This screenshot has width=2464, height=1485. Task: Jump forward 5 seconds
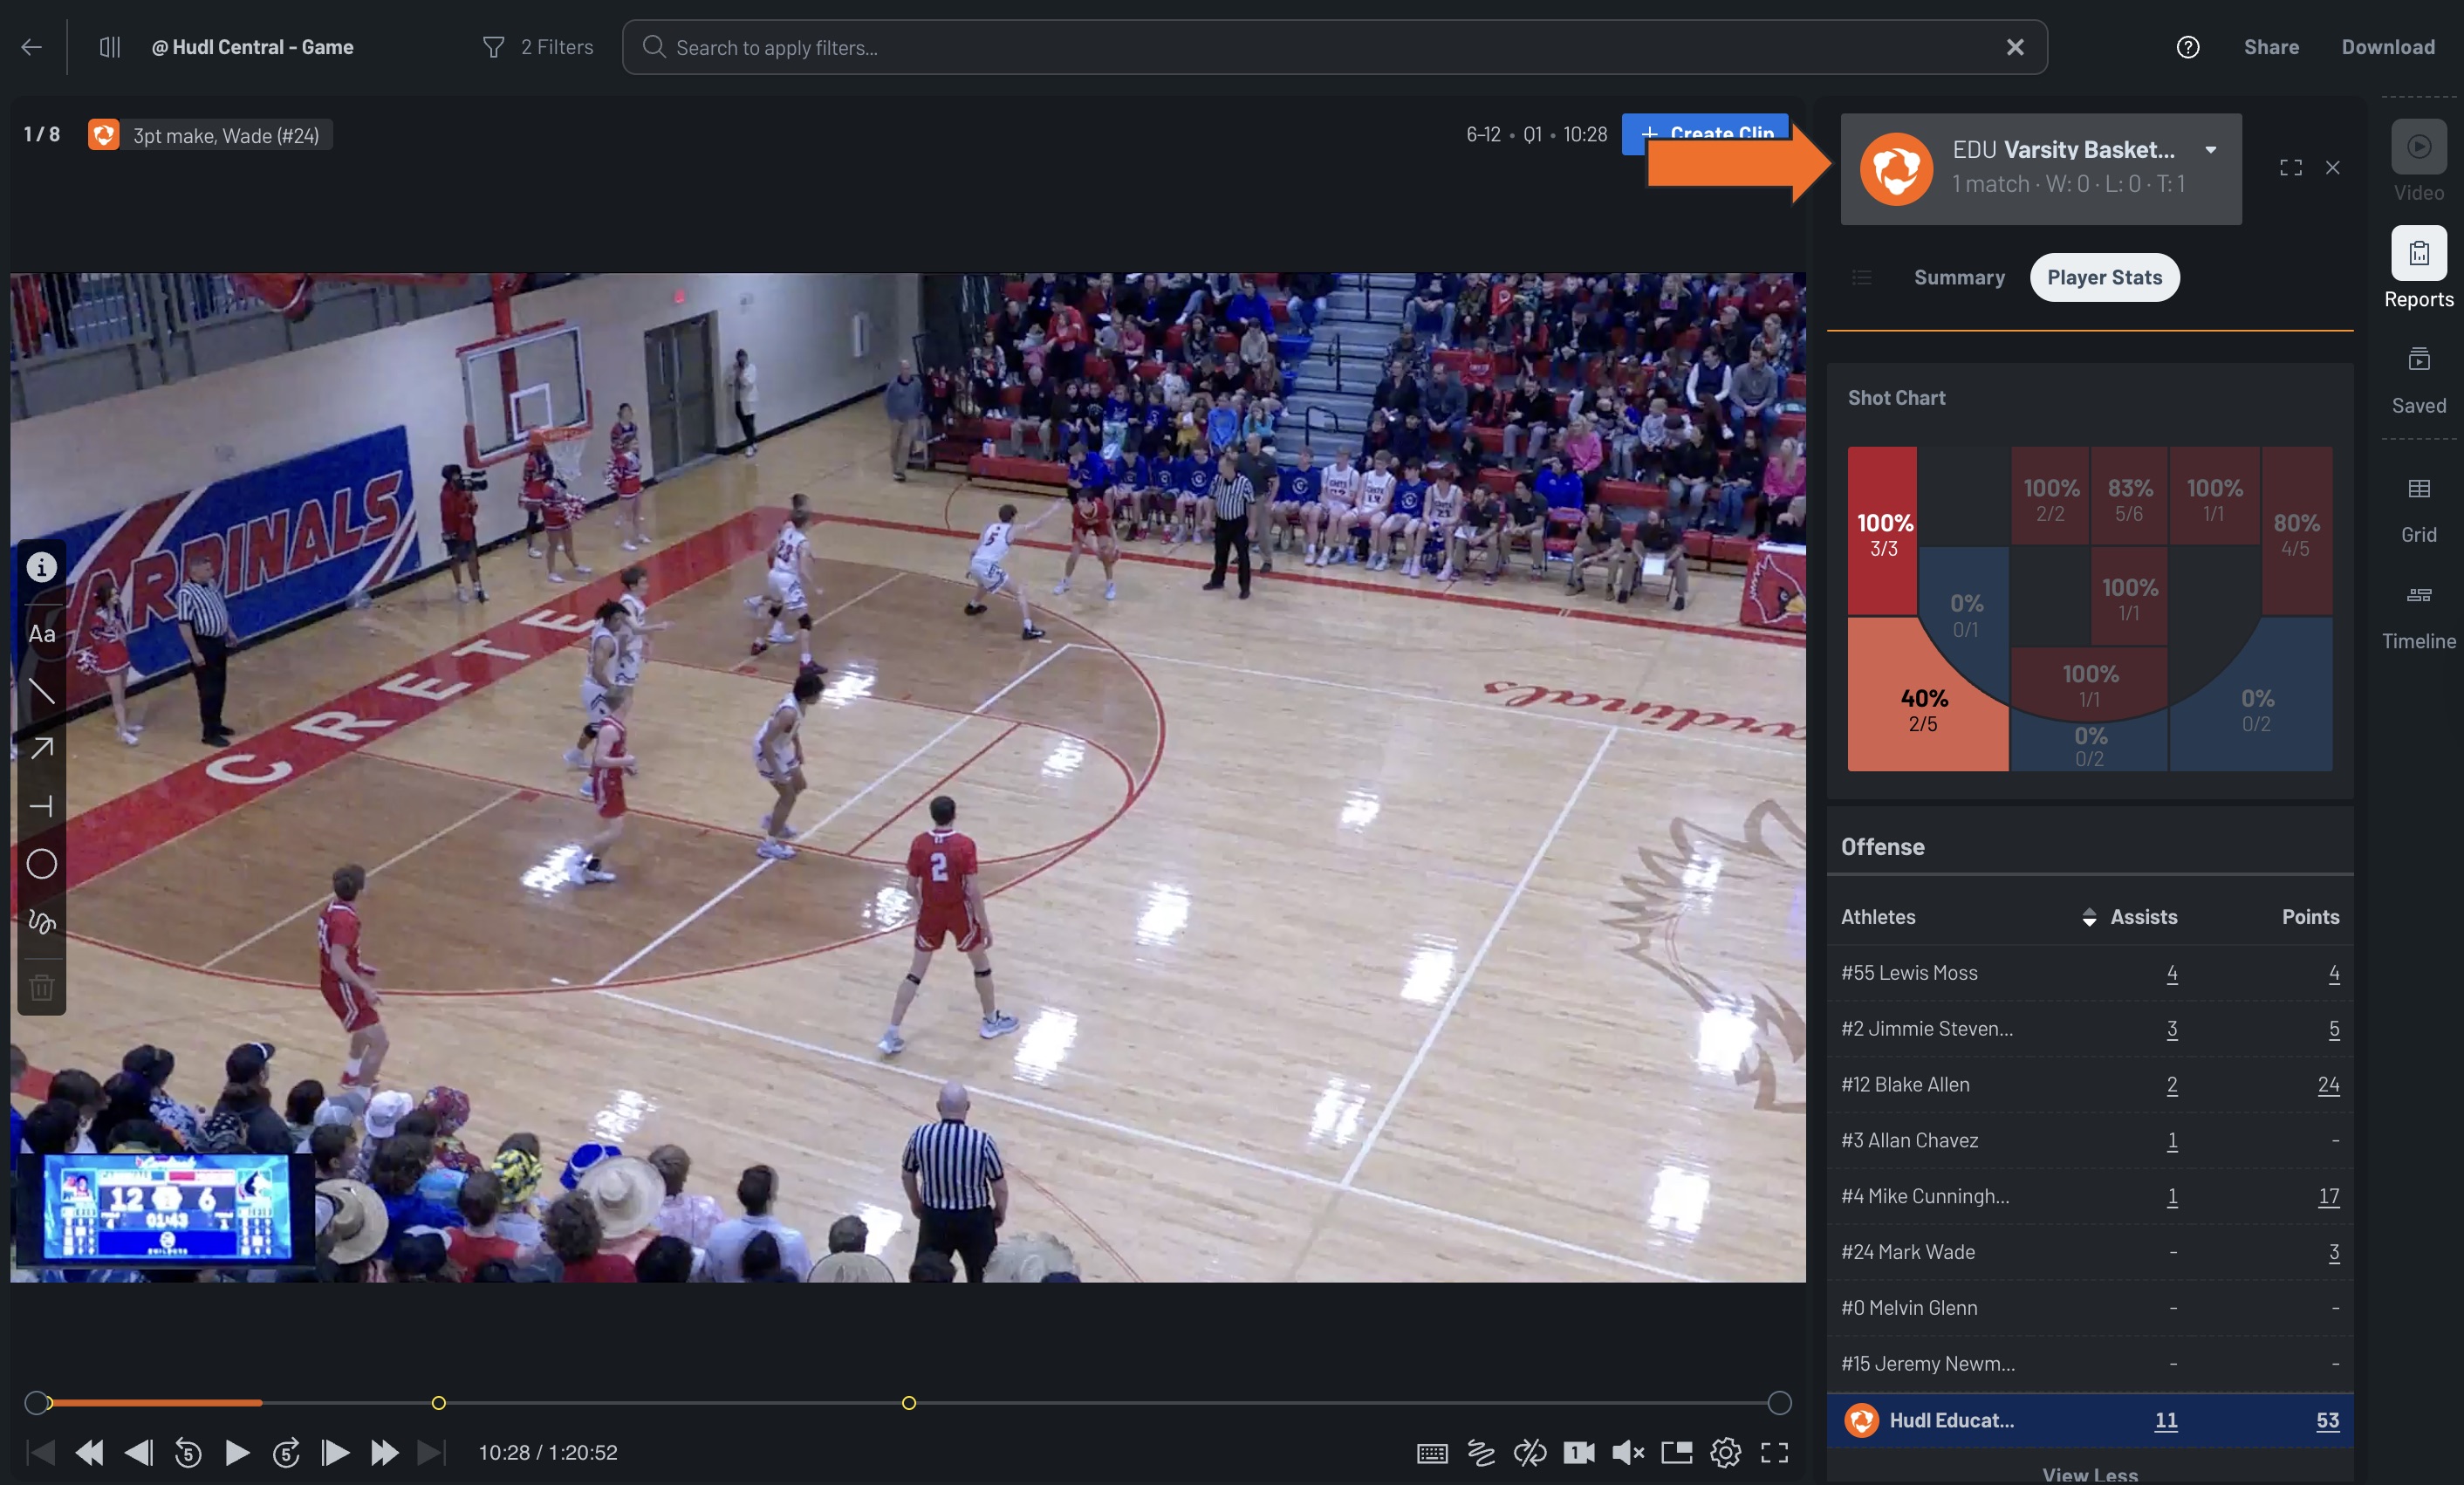pos(286,1452)
